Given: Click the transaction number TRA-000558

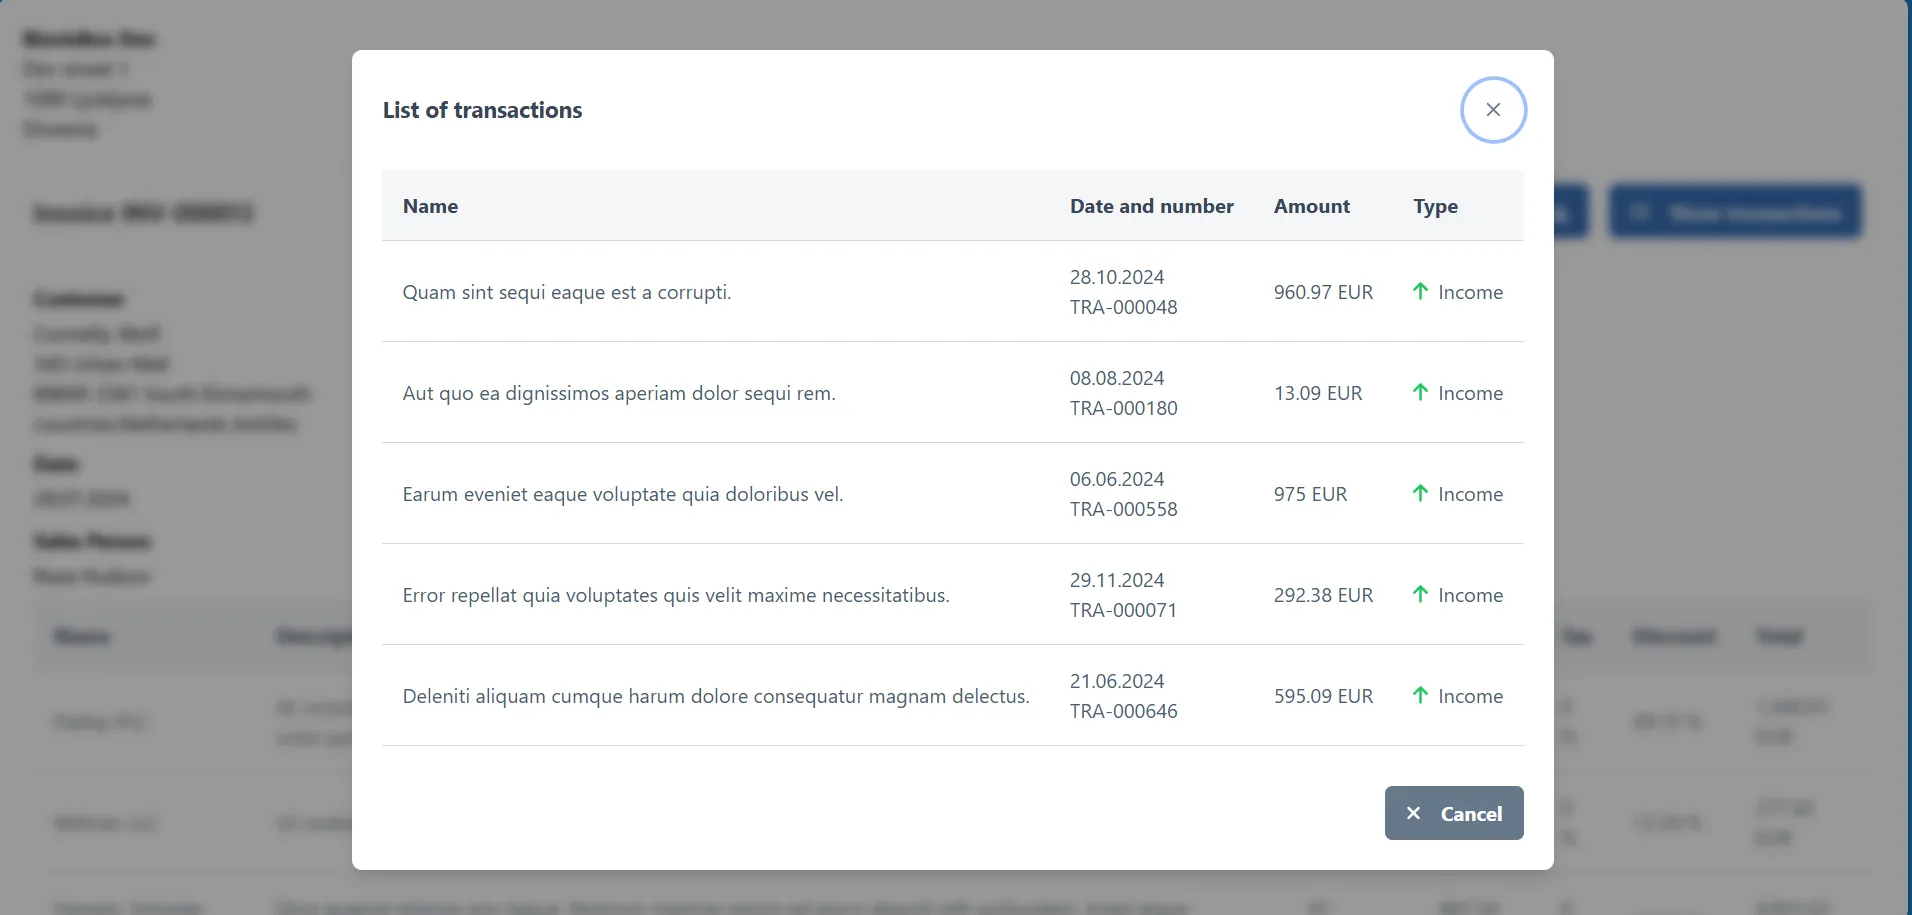Looking at the screenshot, I should coord(1124,509).
